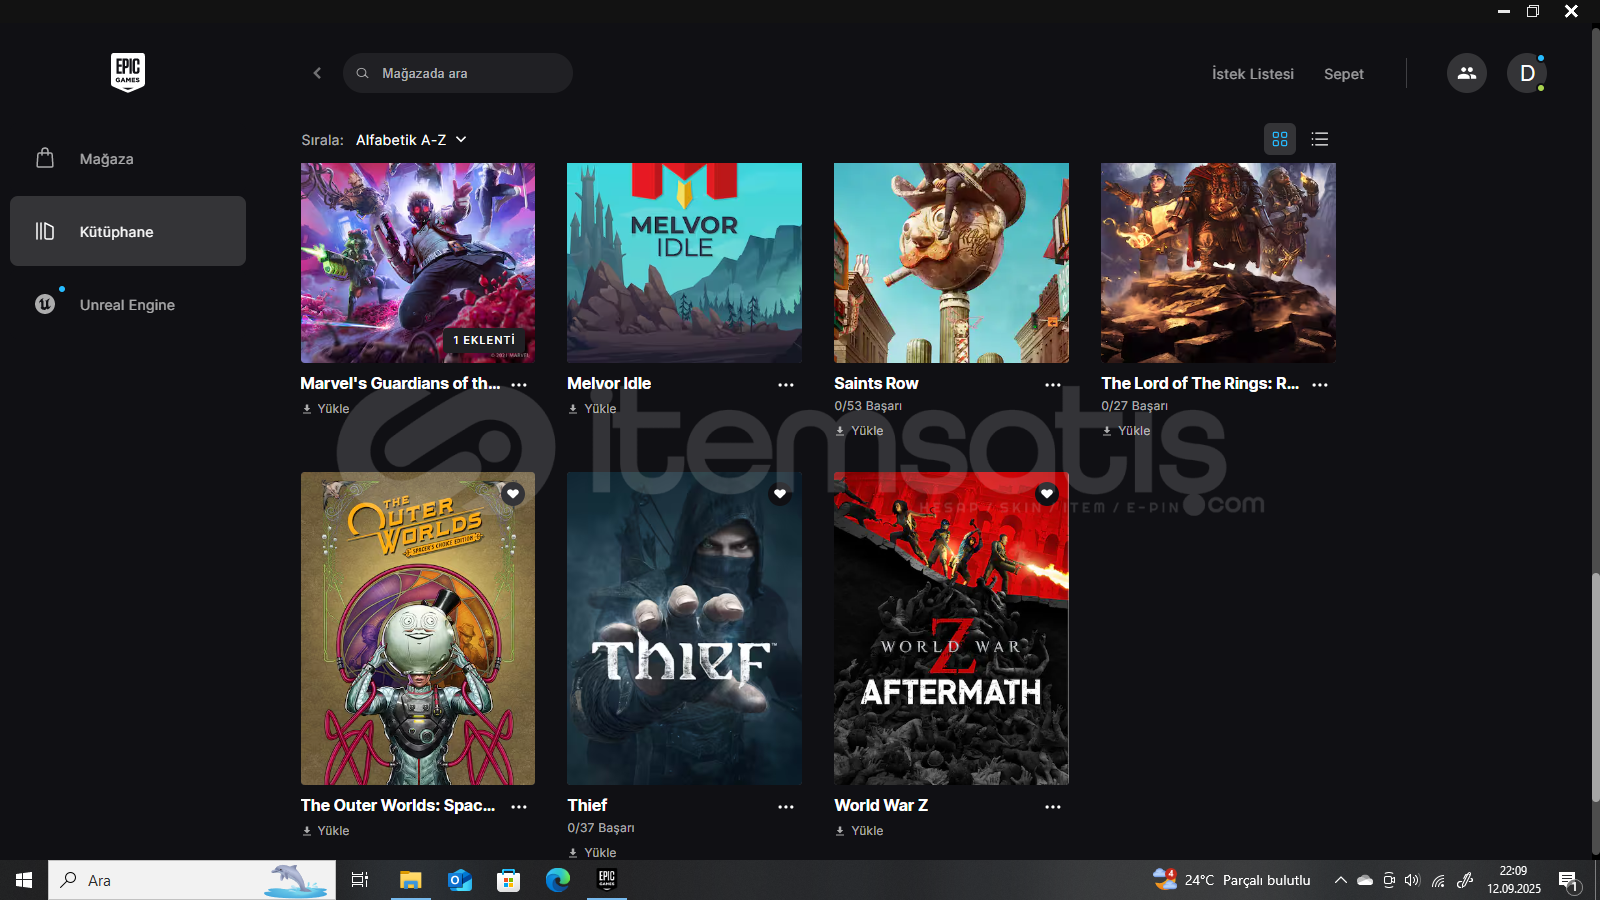Open the World War Z Aftermath cover
1600x900 pixels.
click(951, 628)
